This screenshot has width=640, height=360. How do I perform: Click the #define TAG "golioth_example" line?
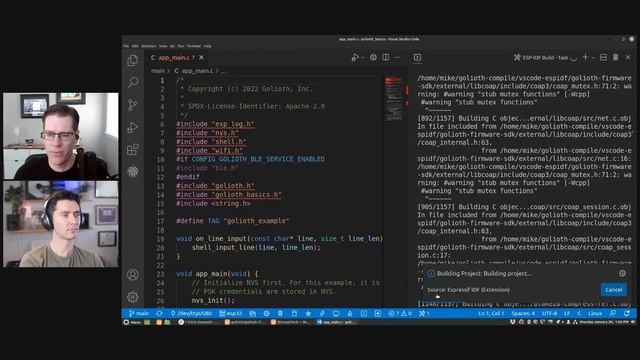(x=233, y=221)
